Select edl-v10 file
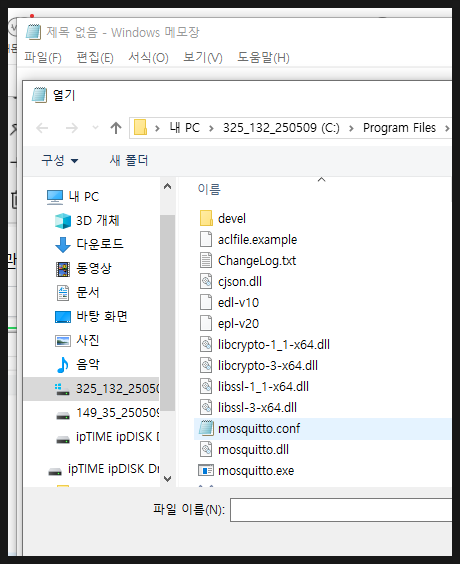Image resolution: width=460 pixels, height=564 pixels. click(x=238, y=303)
